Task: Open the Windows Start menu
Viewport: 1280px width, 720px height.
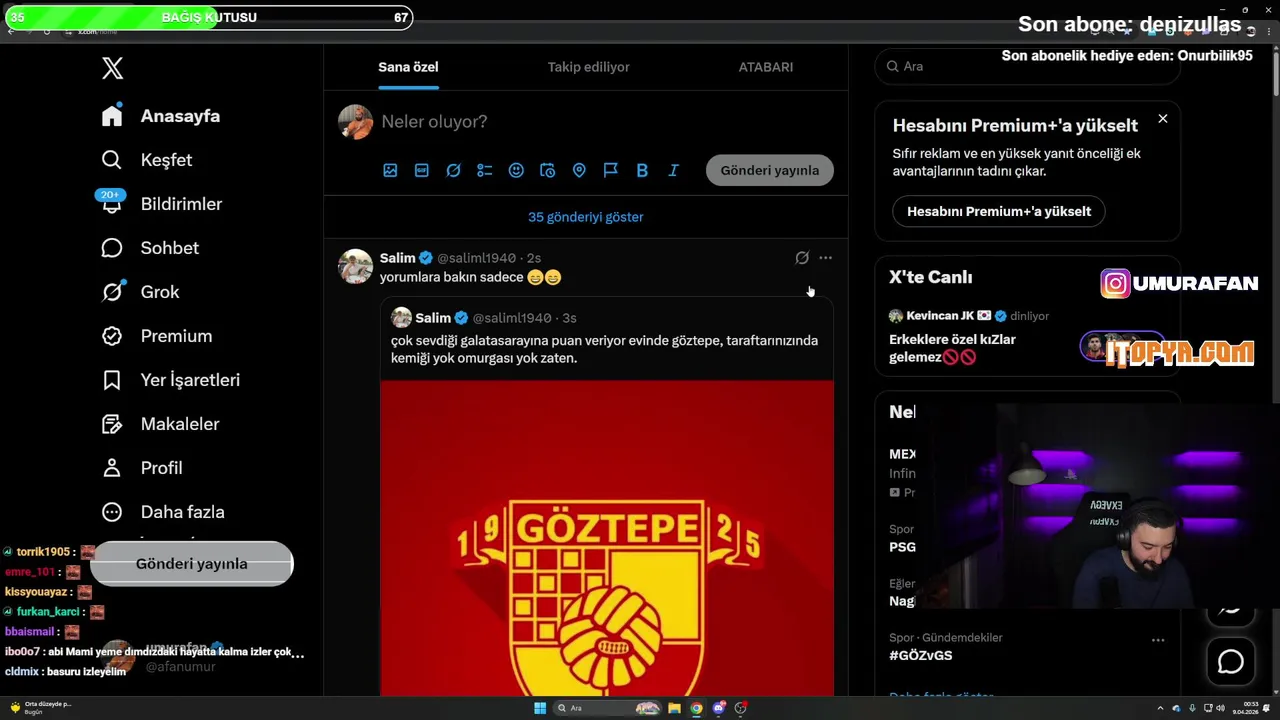Action: (x=540, y=708)
